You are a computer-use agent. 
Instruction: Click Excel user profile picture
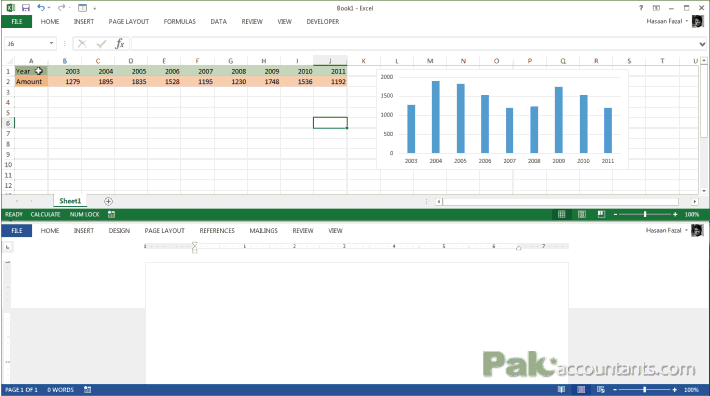coord(697,21)
